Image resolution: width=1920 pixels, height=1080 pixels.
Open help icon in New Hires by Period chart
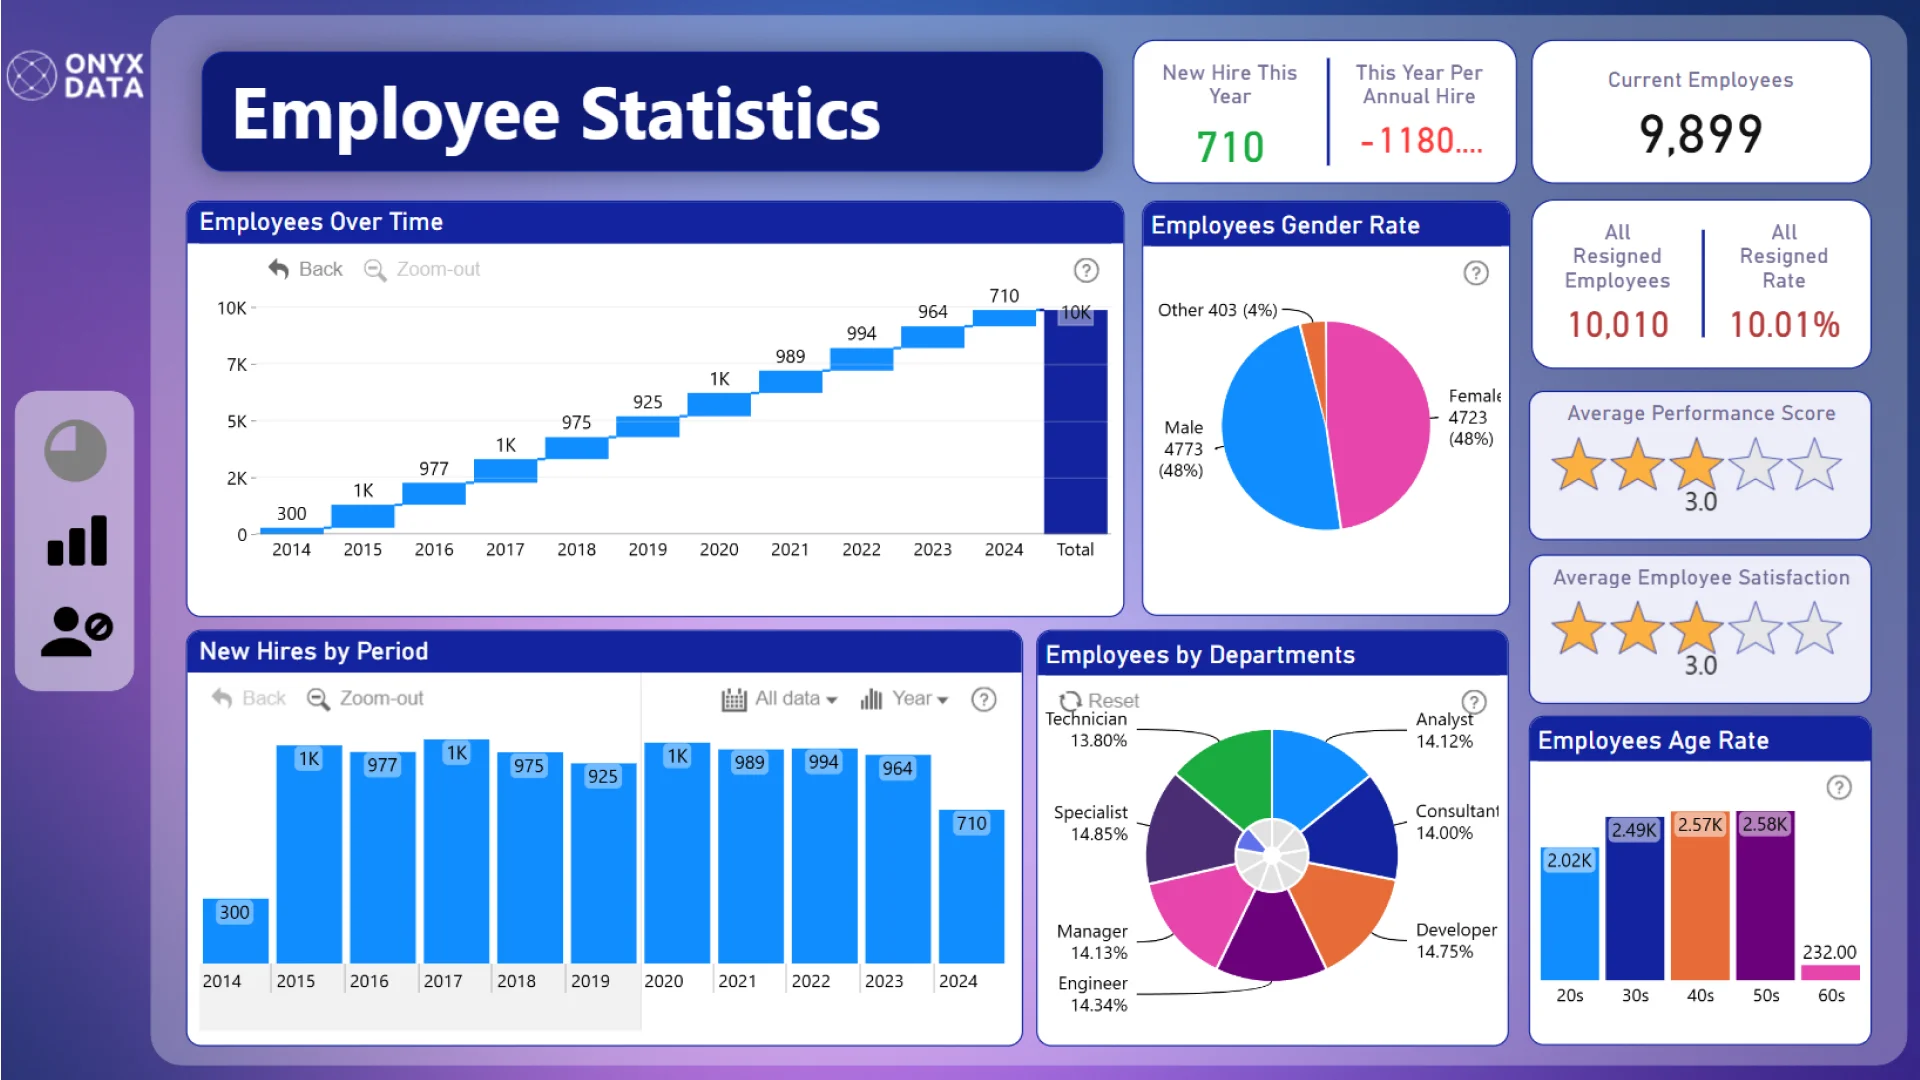click(984, 699)
